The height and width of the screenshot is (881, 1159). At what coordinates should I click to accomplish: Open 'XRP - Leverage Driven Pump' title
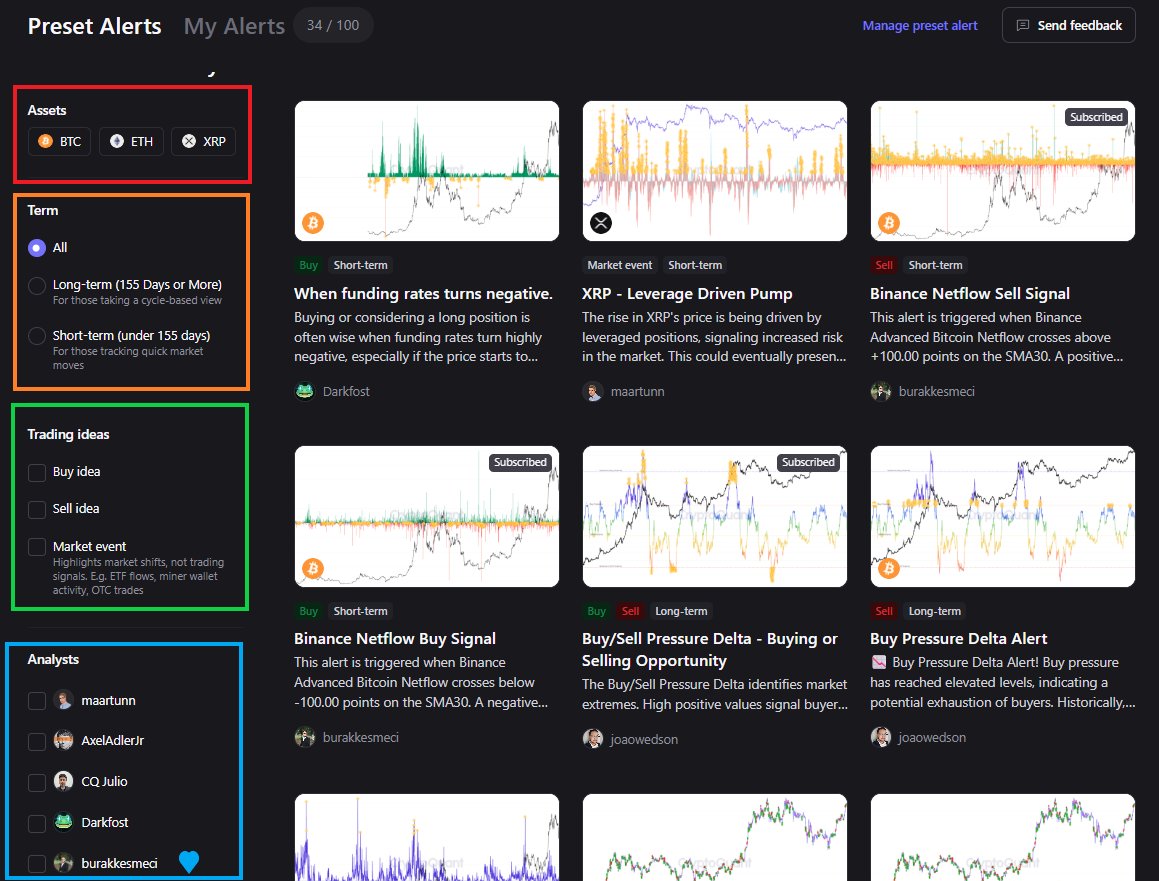[687, 293]
